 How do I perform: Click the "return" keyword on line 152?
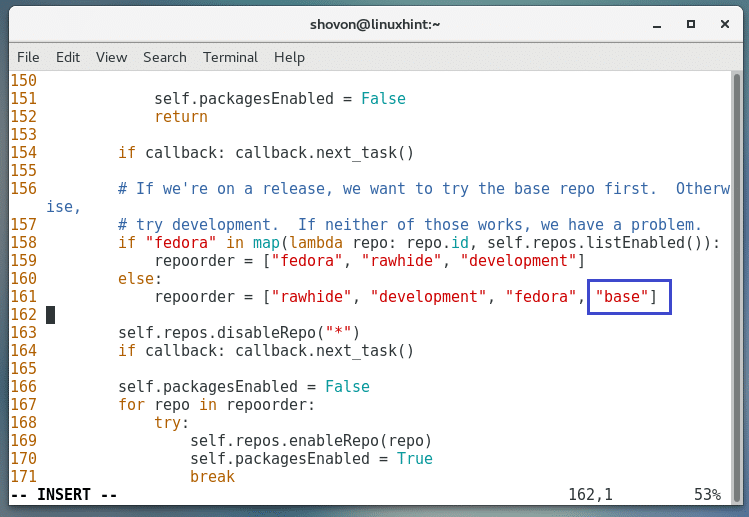pyautogui.click(x=181, y=116)
